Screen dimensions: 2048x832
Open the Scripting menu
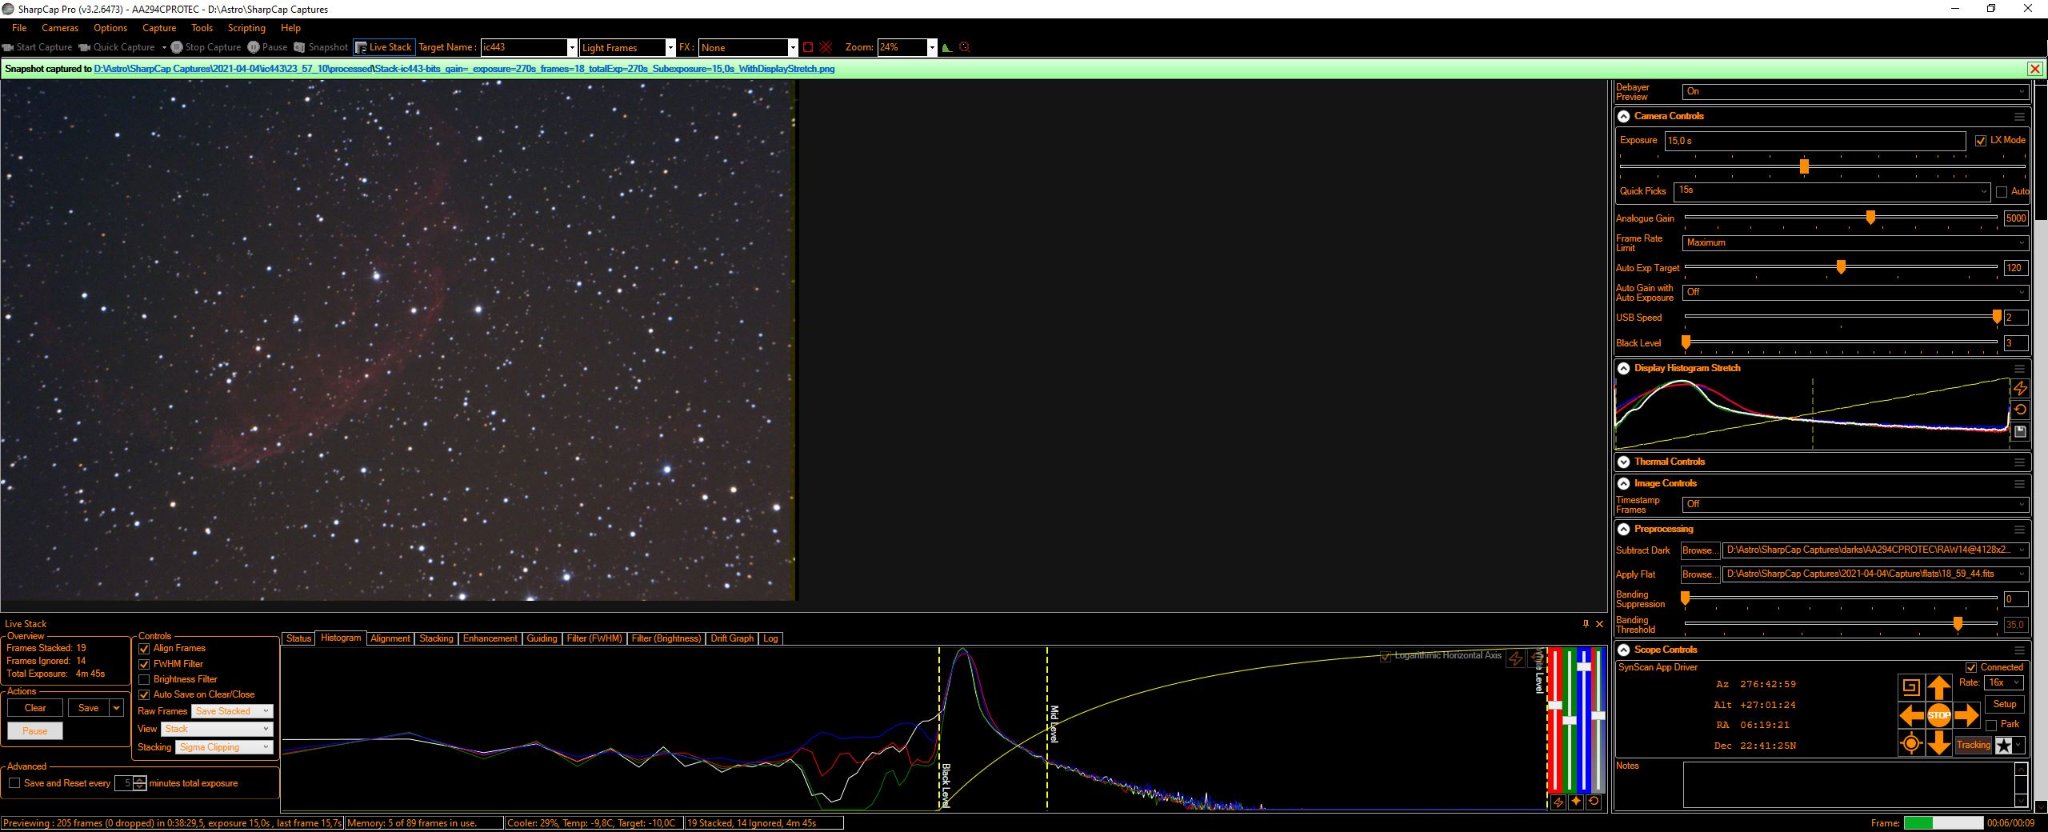[246, 28]
